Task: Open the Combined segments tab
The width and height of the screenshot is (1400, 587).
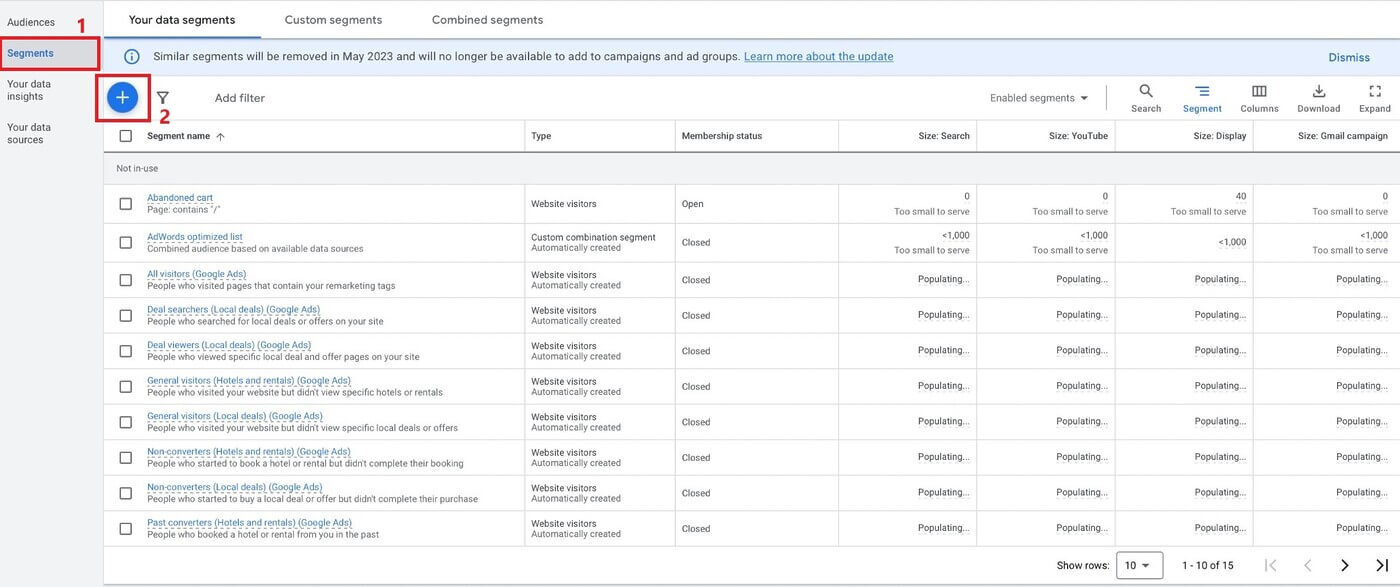Action: (487, 19)
